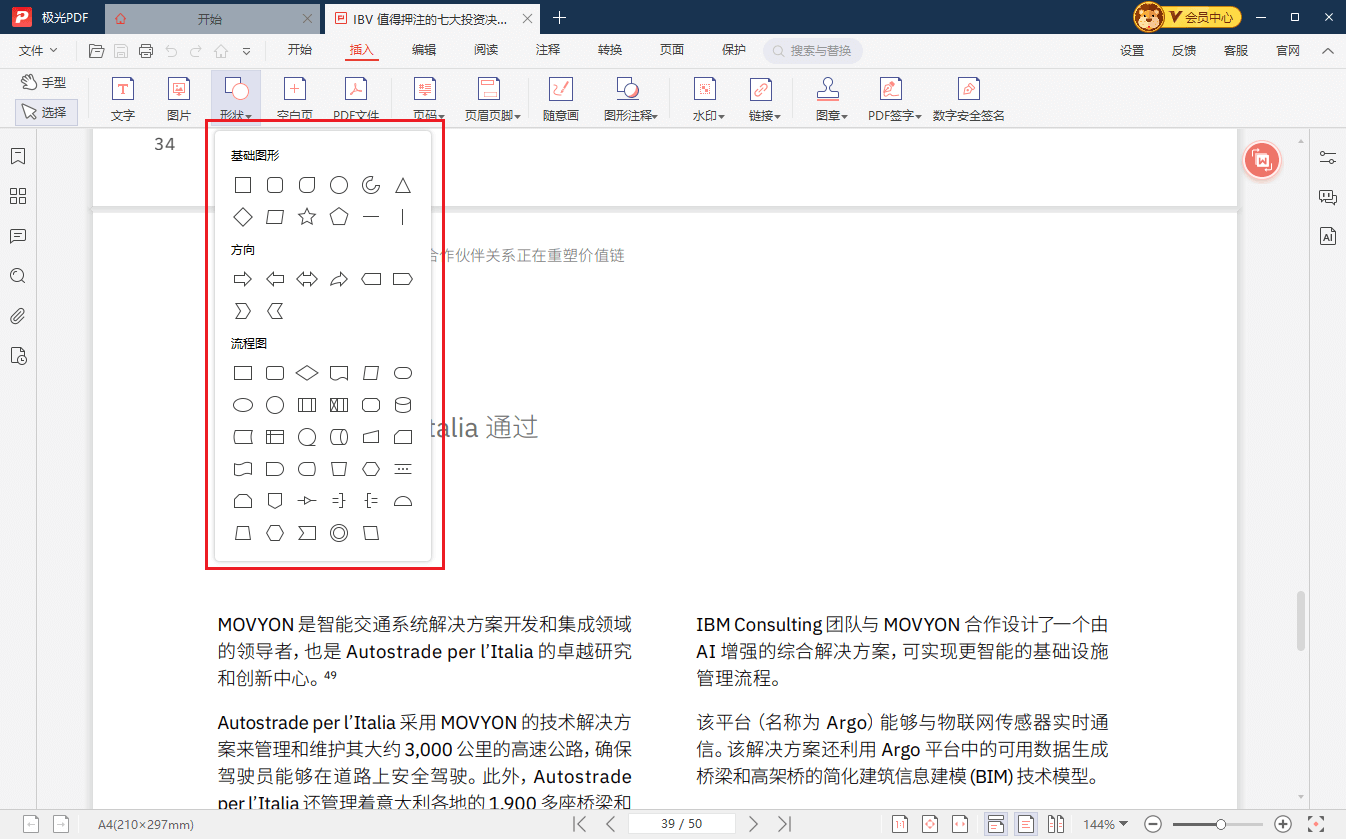Click the 文字 text insert tool
1346x839 pixels.
coord(122,100)
